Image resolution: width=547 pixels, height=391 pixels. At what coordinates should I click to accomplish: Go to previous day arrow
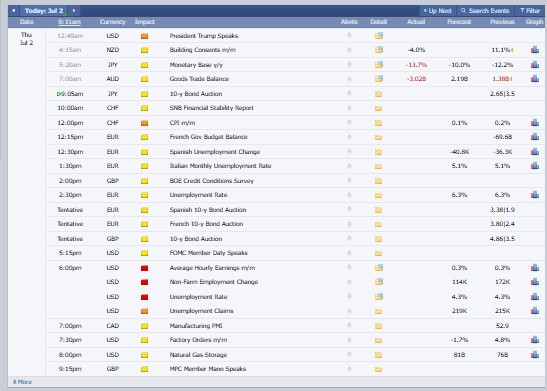tap(13, 10)
